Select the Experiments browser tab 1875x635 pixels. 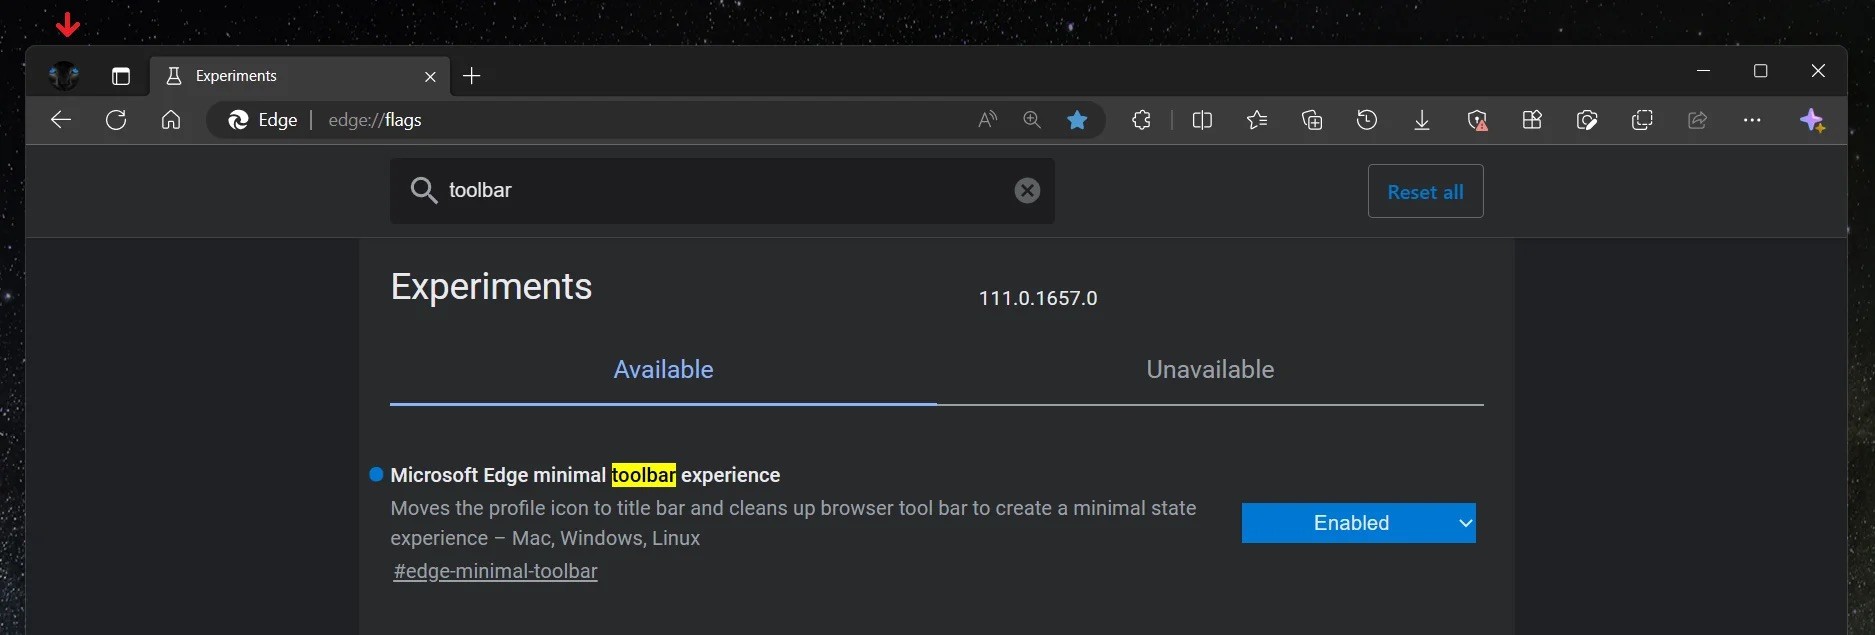tap(300, 76)
